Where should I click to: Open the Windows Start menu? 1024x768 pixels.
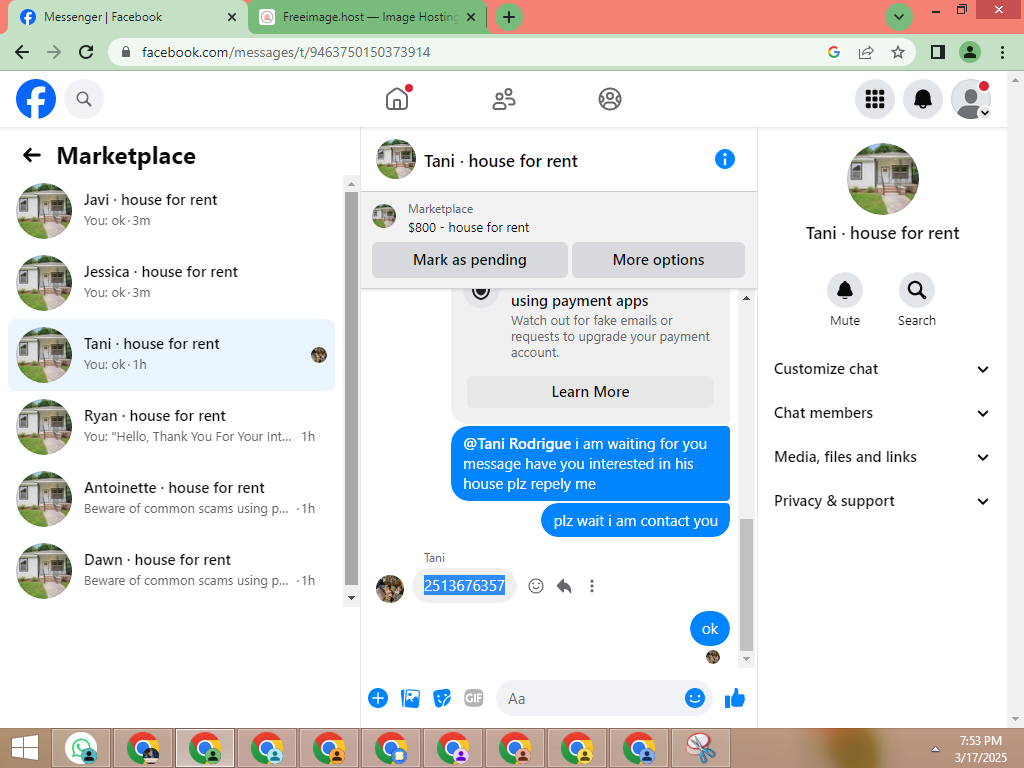[x=25, y=748]
